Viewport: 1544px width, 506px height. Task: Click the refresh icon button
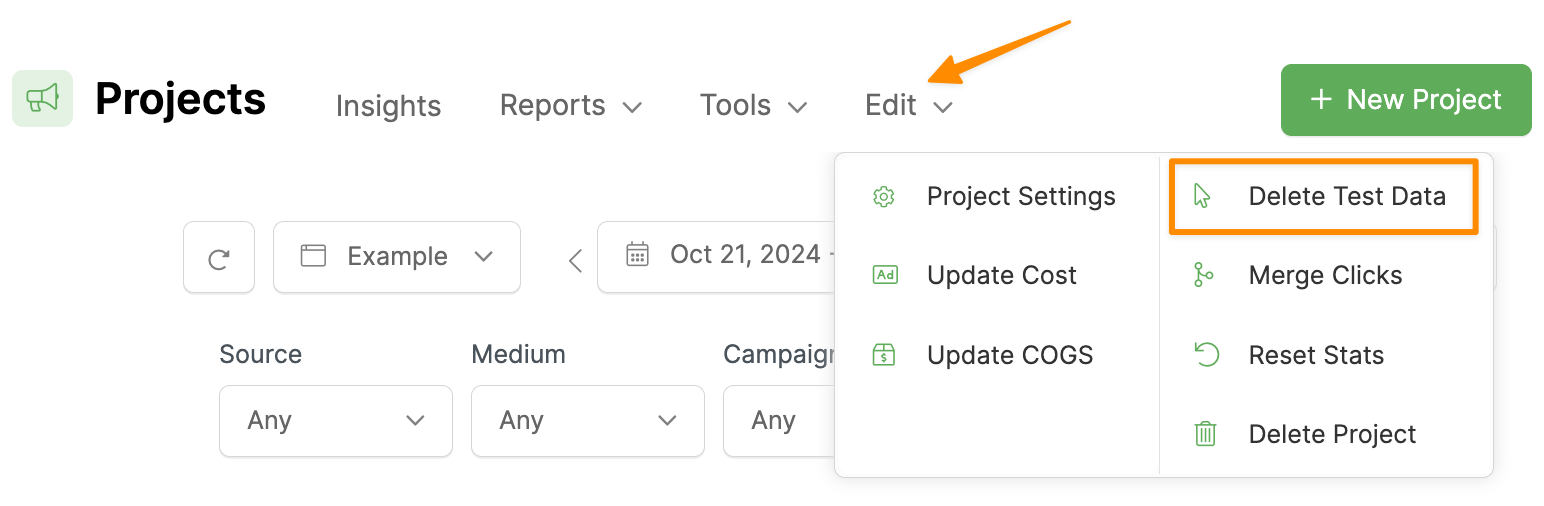[x=219, y=258]
